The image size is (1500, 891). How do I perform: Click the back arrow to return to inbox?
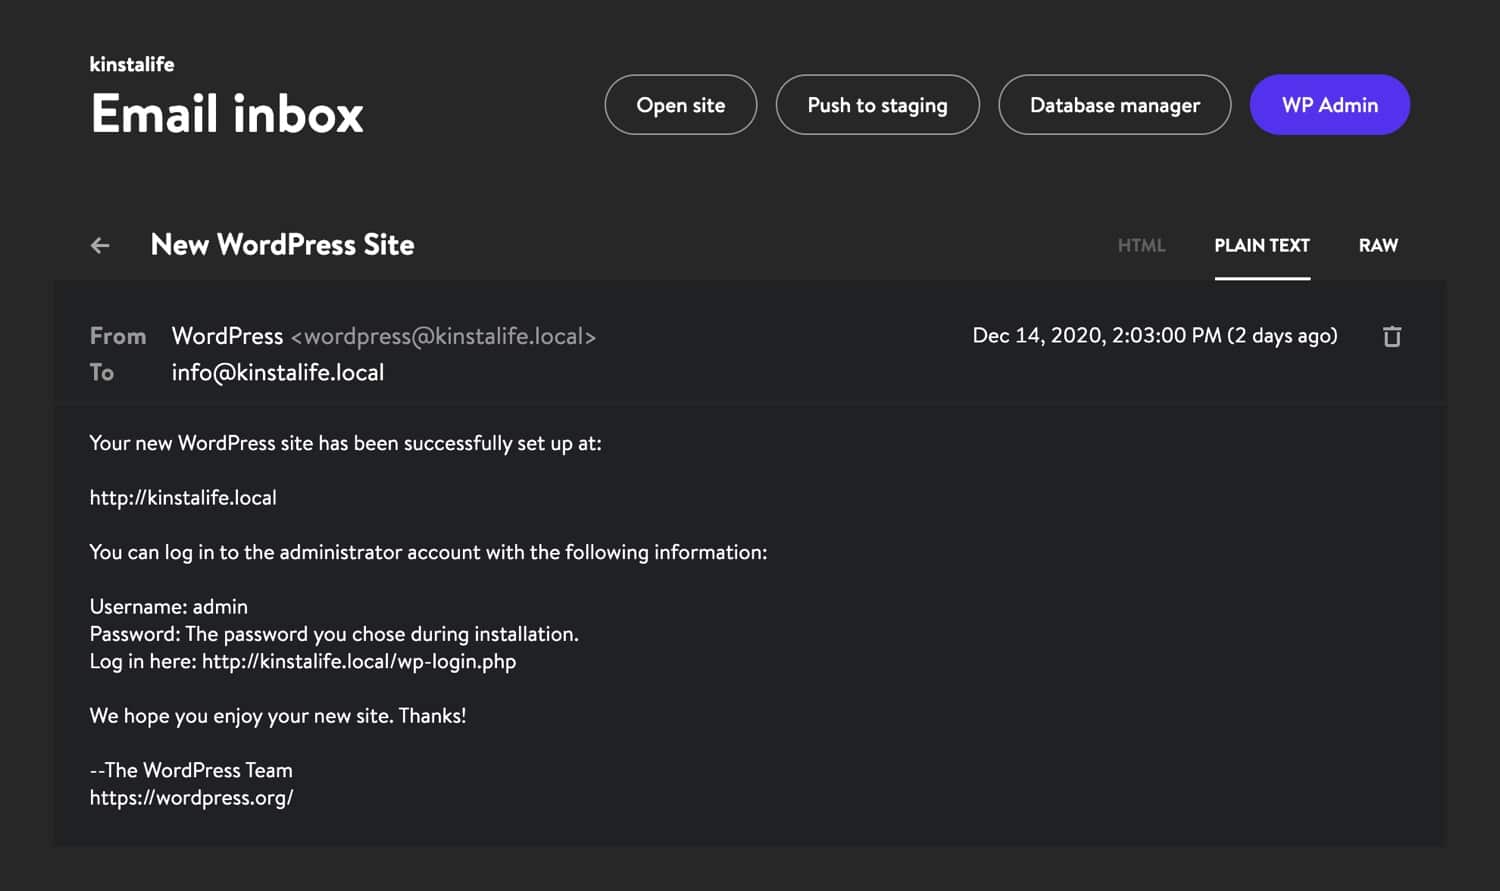99,245
